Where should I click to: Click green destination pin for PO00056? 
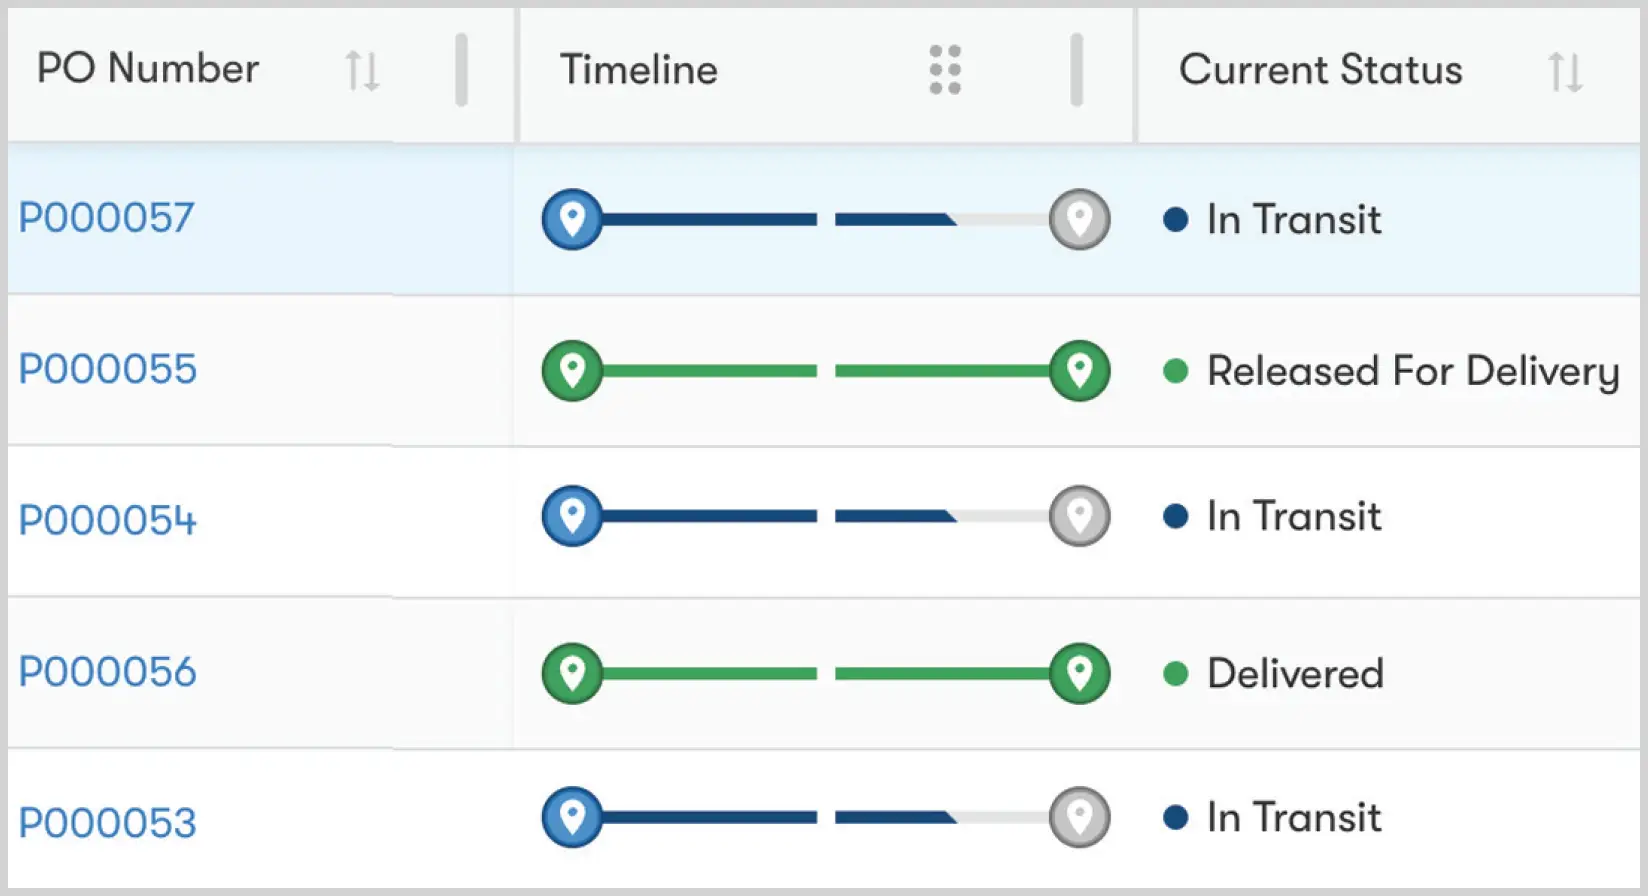pyautogui.click(x=1079, y=673)
